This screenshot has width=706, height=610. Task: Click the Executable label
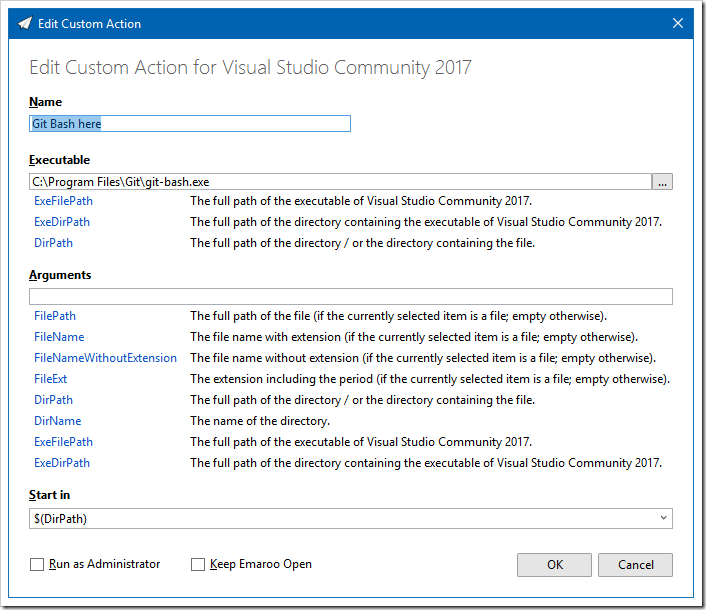pos(59,160)
